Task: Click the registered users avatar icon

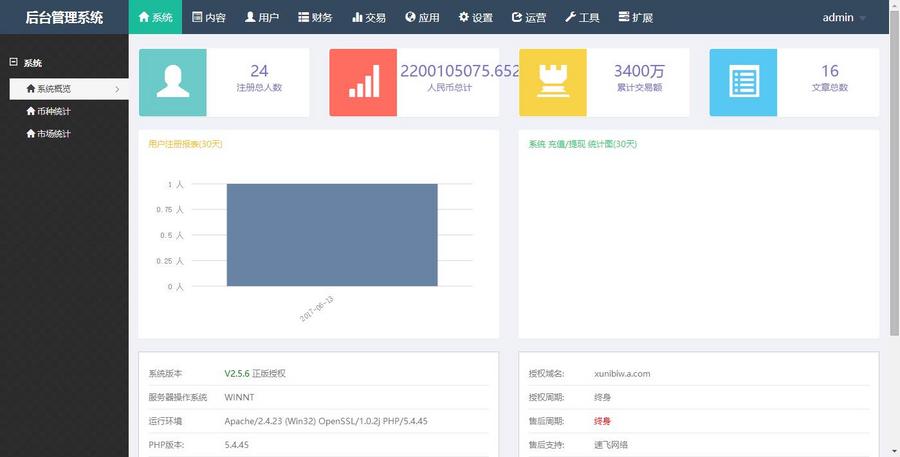Action: pos(173,82)
